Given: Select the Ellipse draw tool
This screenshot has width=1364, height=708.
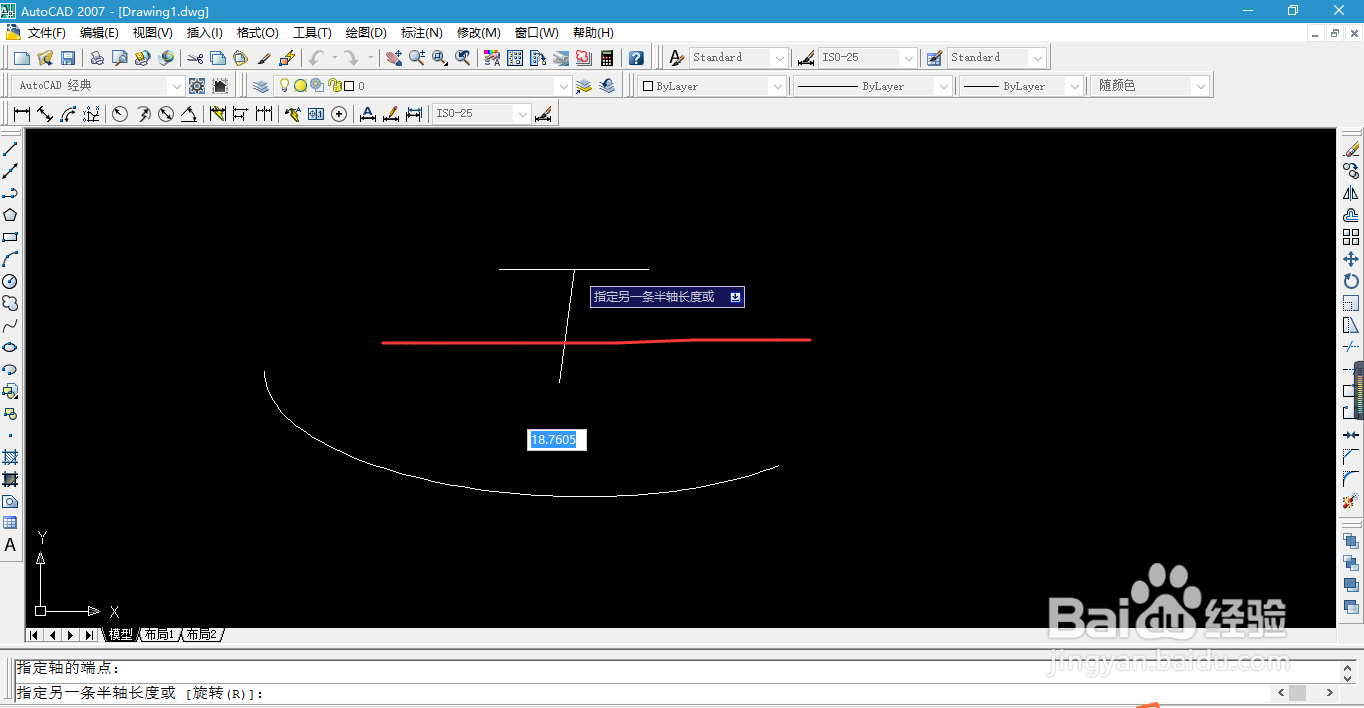Looking at the screenshot, I should 10,347.
